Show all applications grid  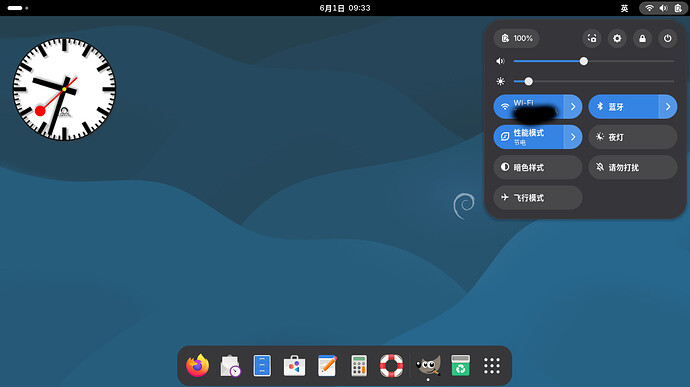pyautogui.click(x=492, y=365)
